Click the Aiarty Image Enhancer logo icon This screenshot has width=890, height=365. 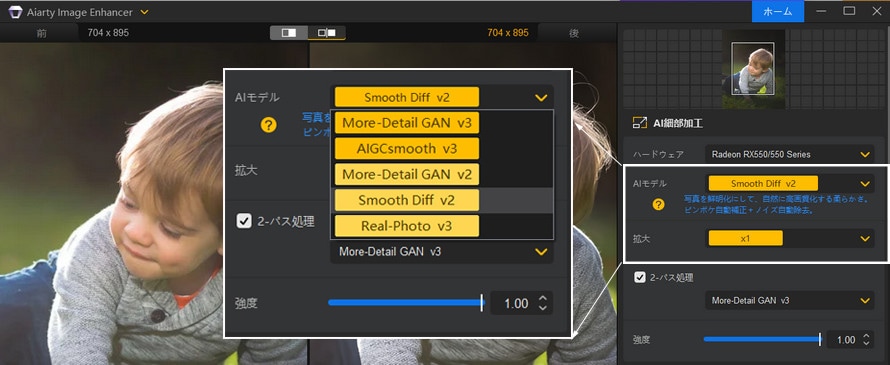tap(15, 12)
